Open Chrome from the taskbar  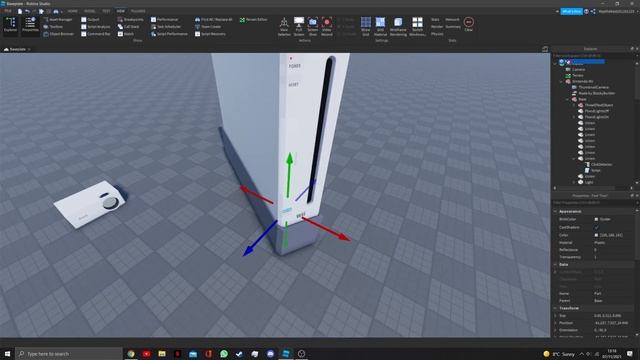[x=131, y=353]
